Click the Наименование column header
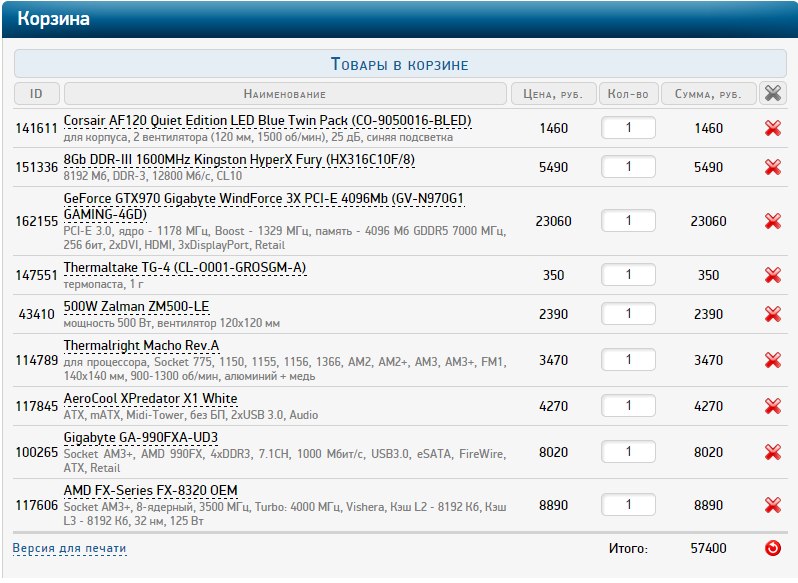The image size is (798, 583). pos(285,94)
